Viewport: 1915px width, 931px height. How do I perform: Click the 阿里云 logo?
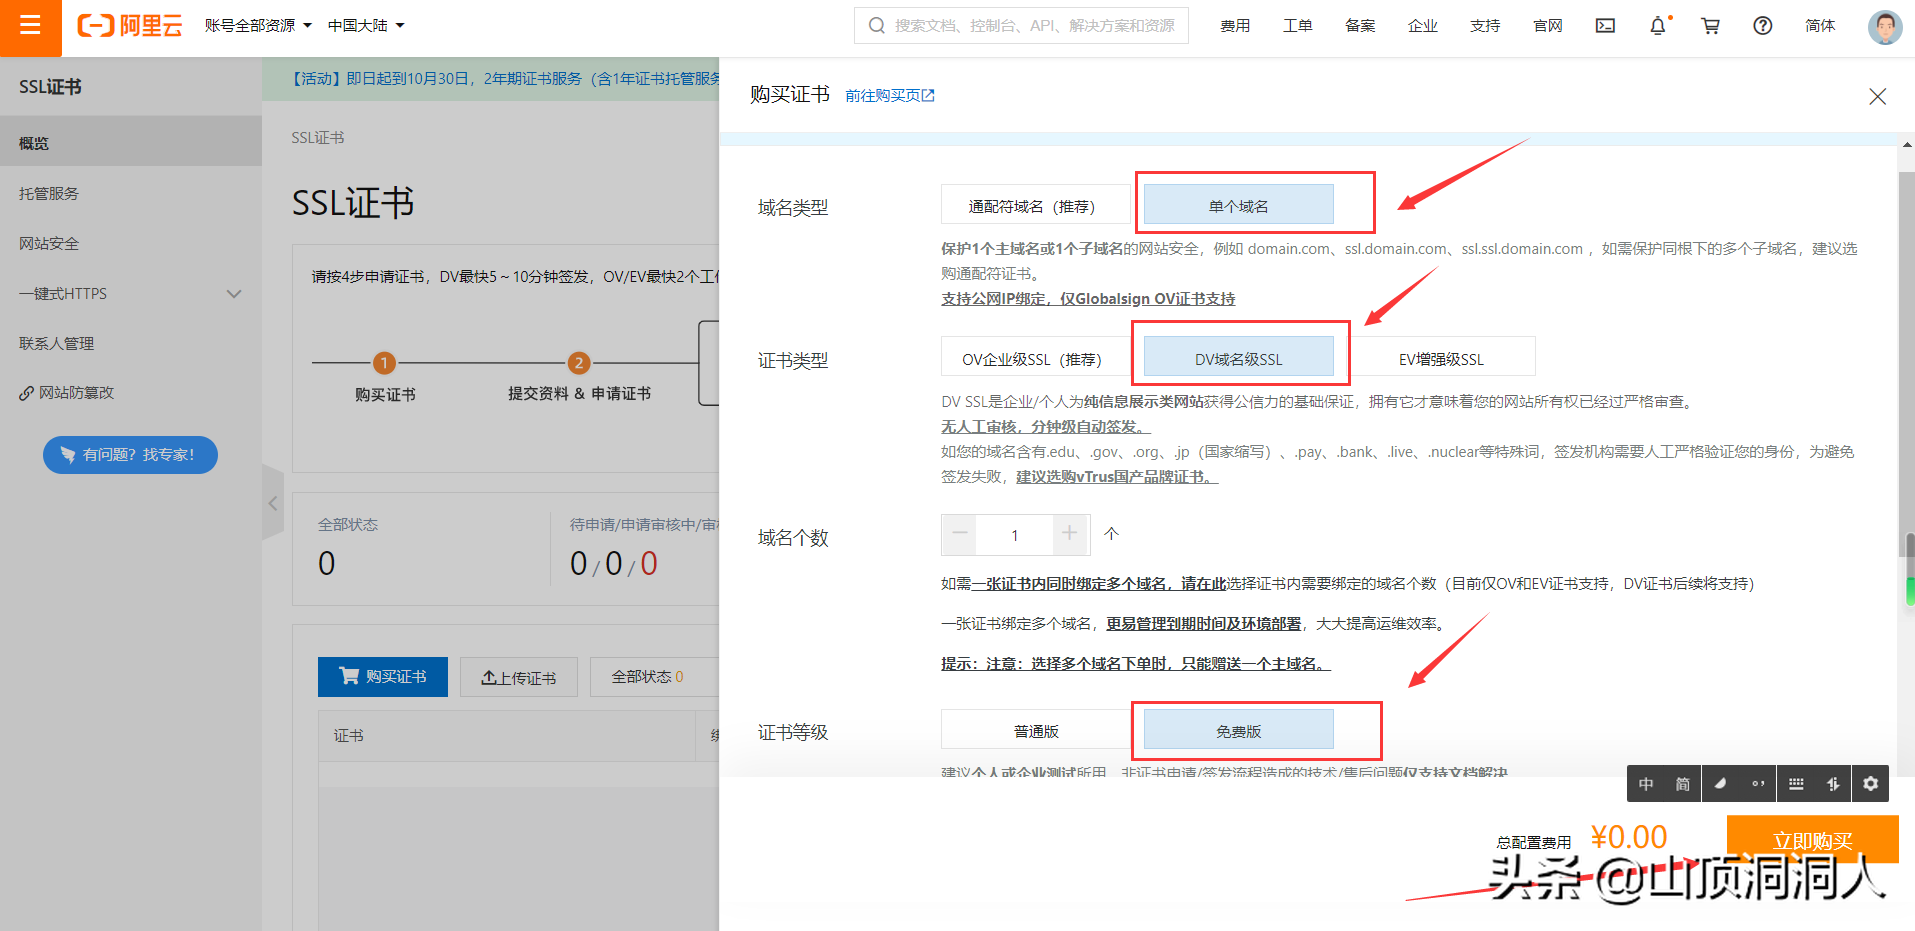(130, 26)
